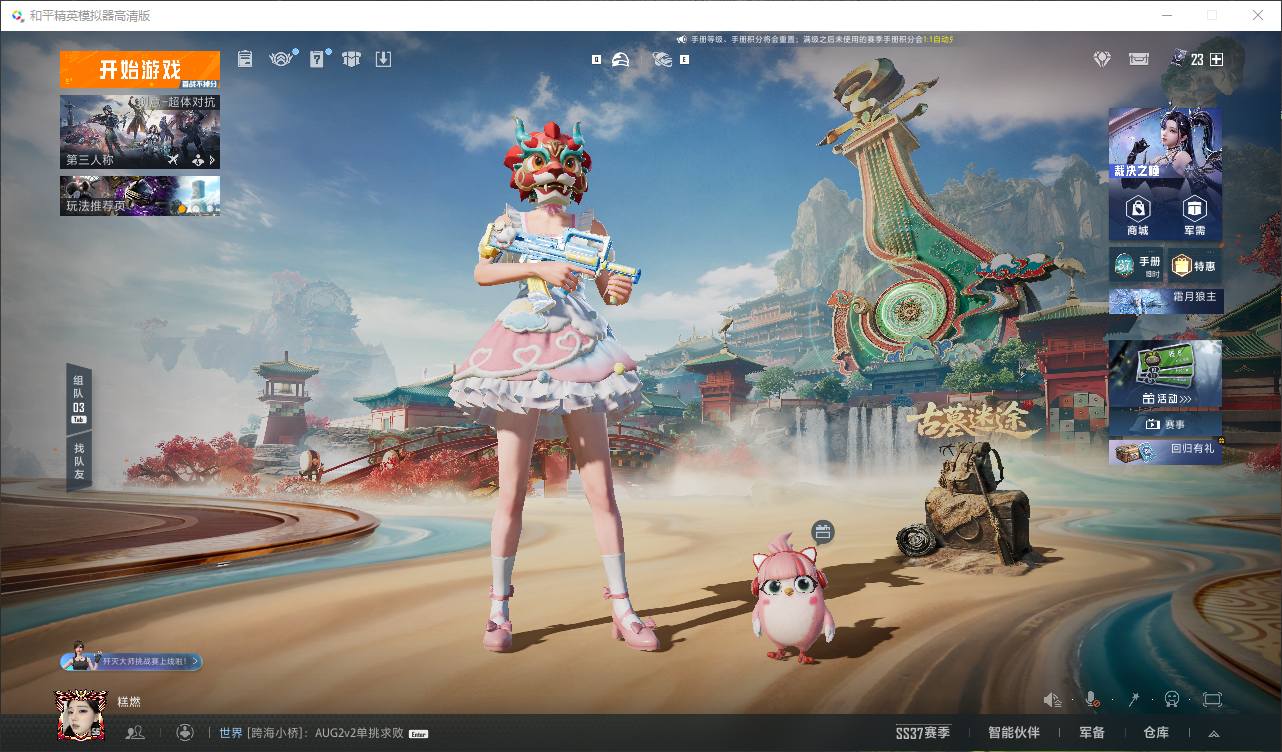This screenshot has width=1282, height=752.
Task: Open the 玩法推荐页 banner
Action: tap(140, 196)
